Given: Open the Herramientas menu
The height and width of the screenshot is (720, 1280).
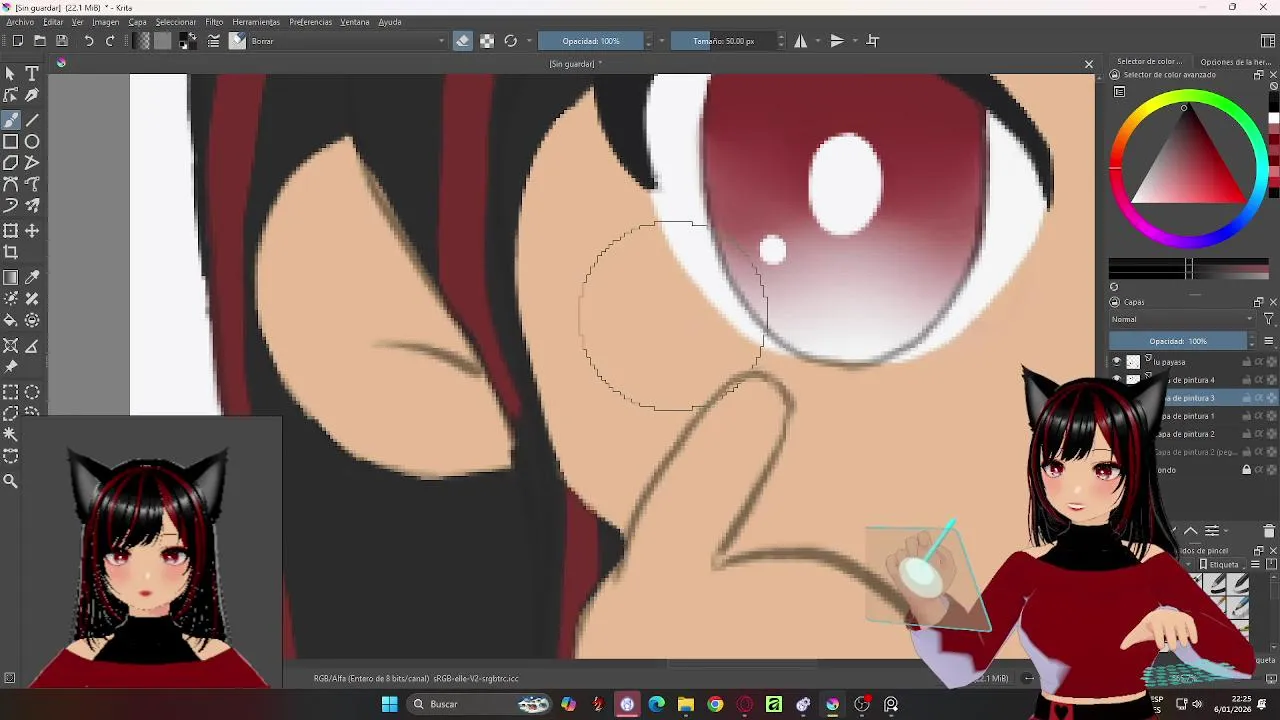Looking at the screenshot, I should pos(256,22).
